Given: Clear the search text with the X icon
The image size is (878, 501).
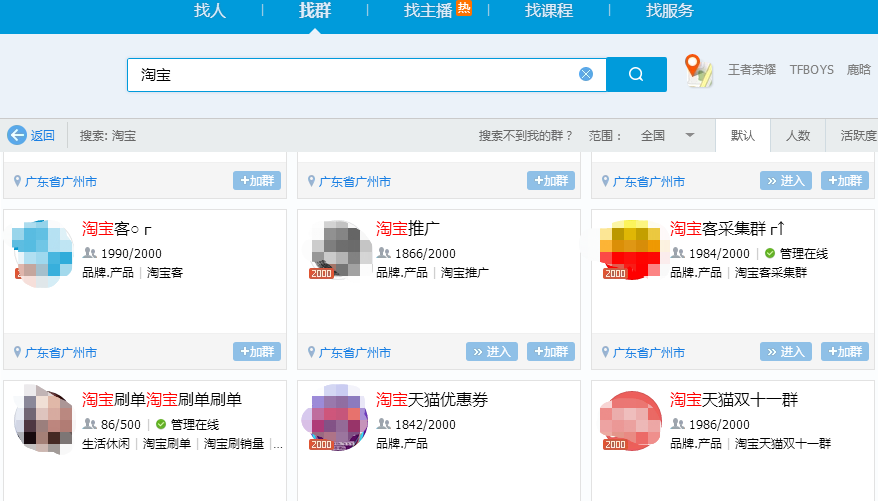Looking at the screenshot, I should coord(586,74).
